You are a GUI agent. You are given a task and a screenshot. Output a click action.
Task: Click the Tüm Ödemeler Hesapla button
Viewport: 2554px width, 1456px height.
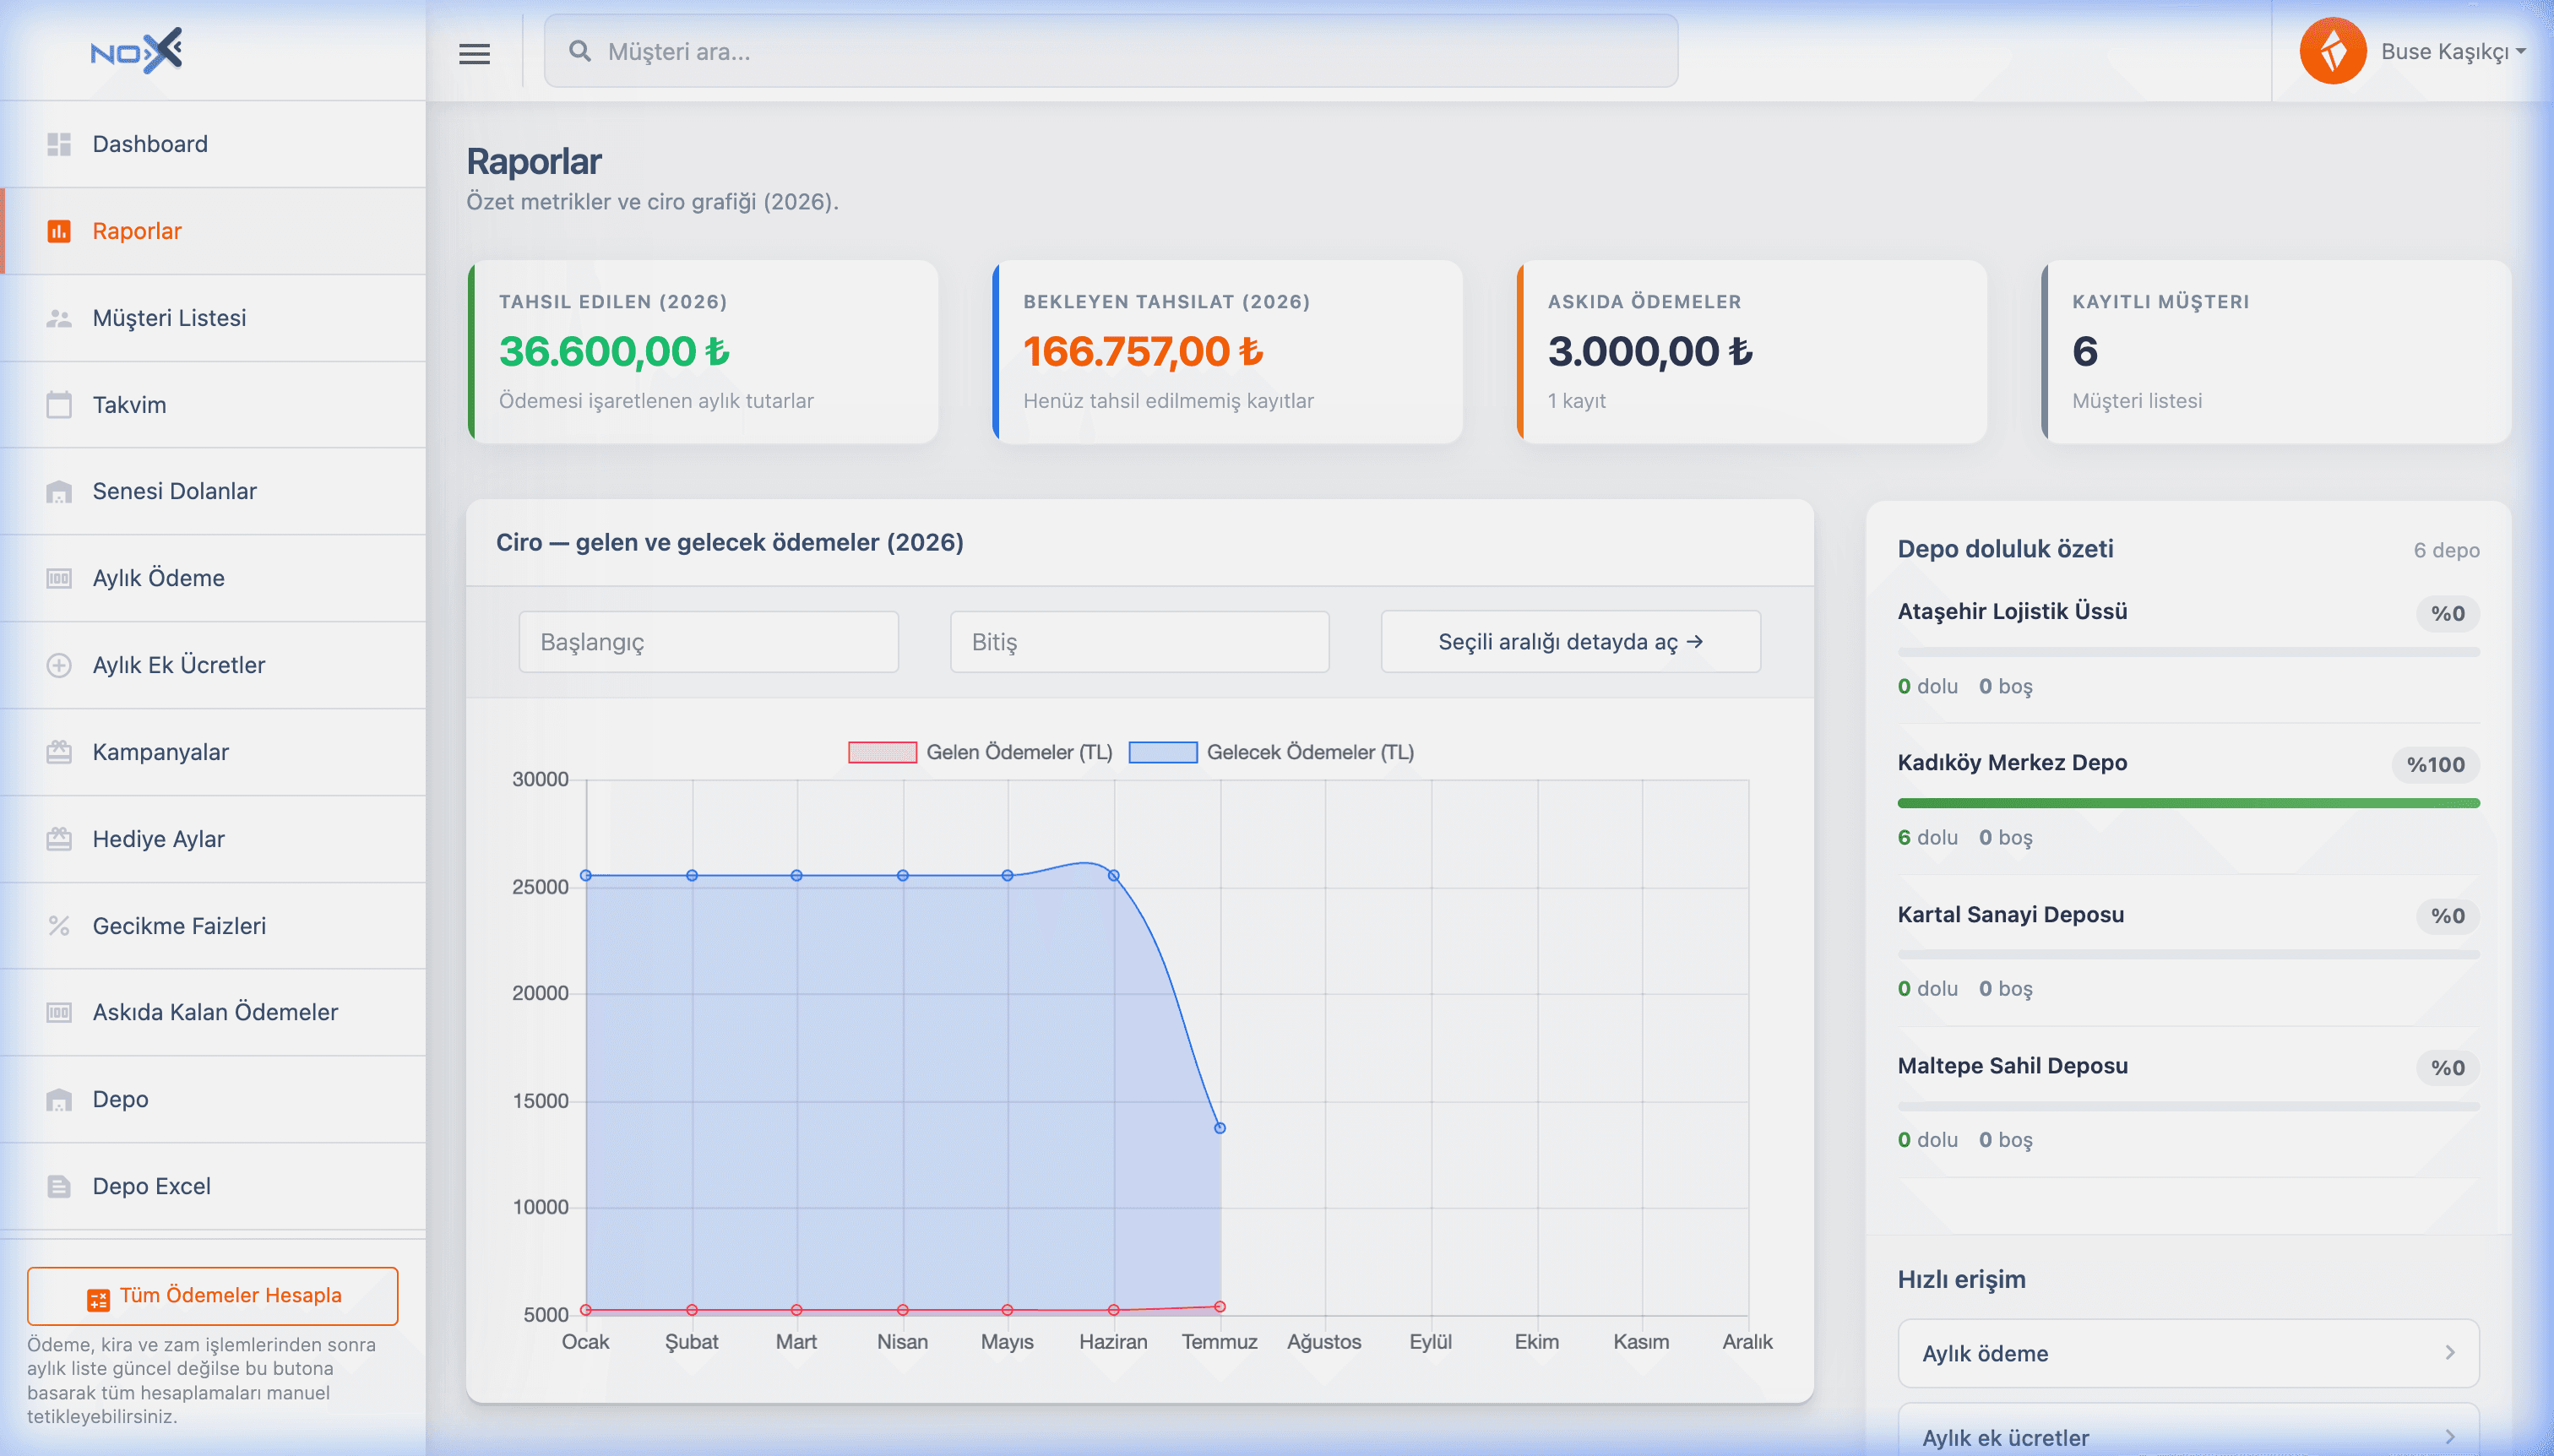(x=213, y=1296)
